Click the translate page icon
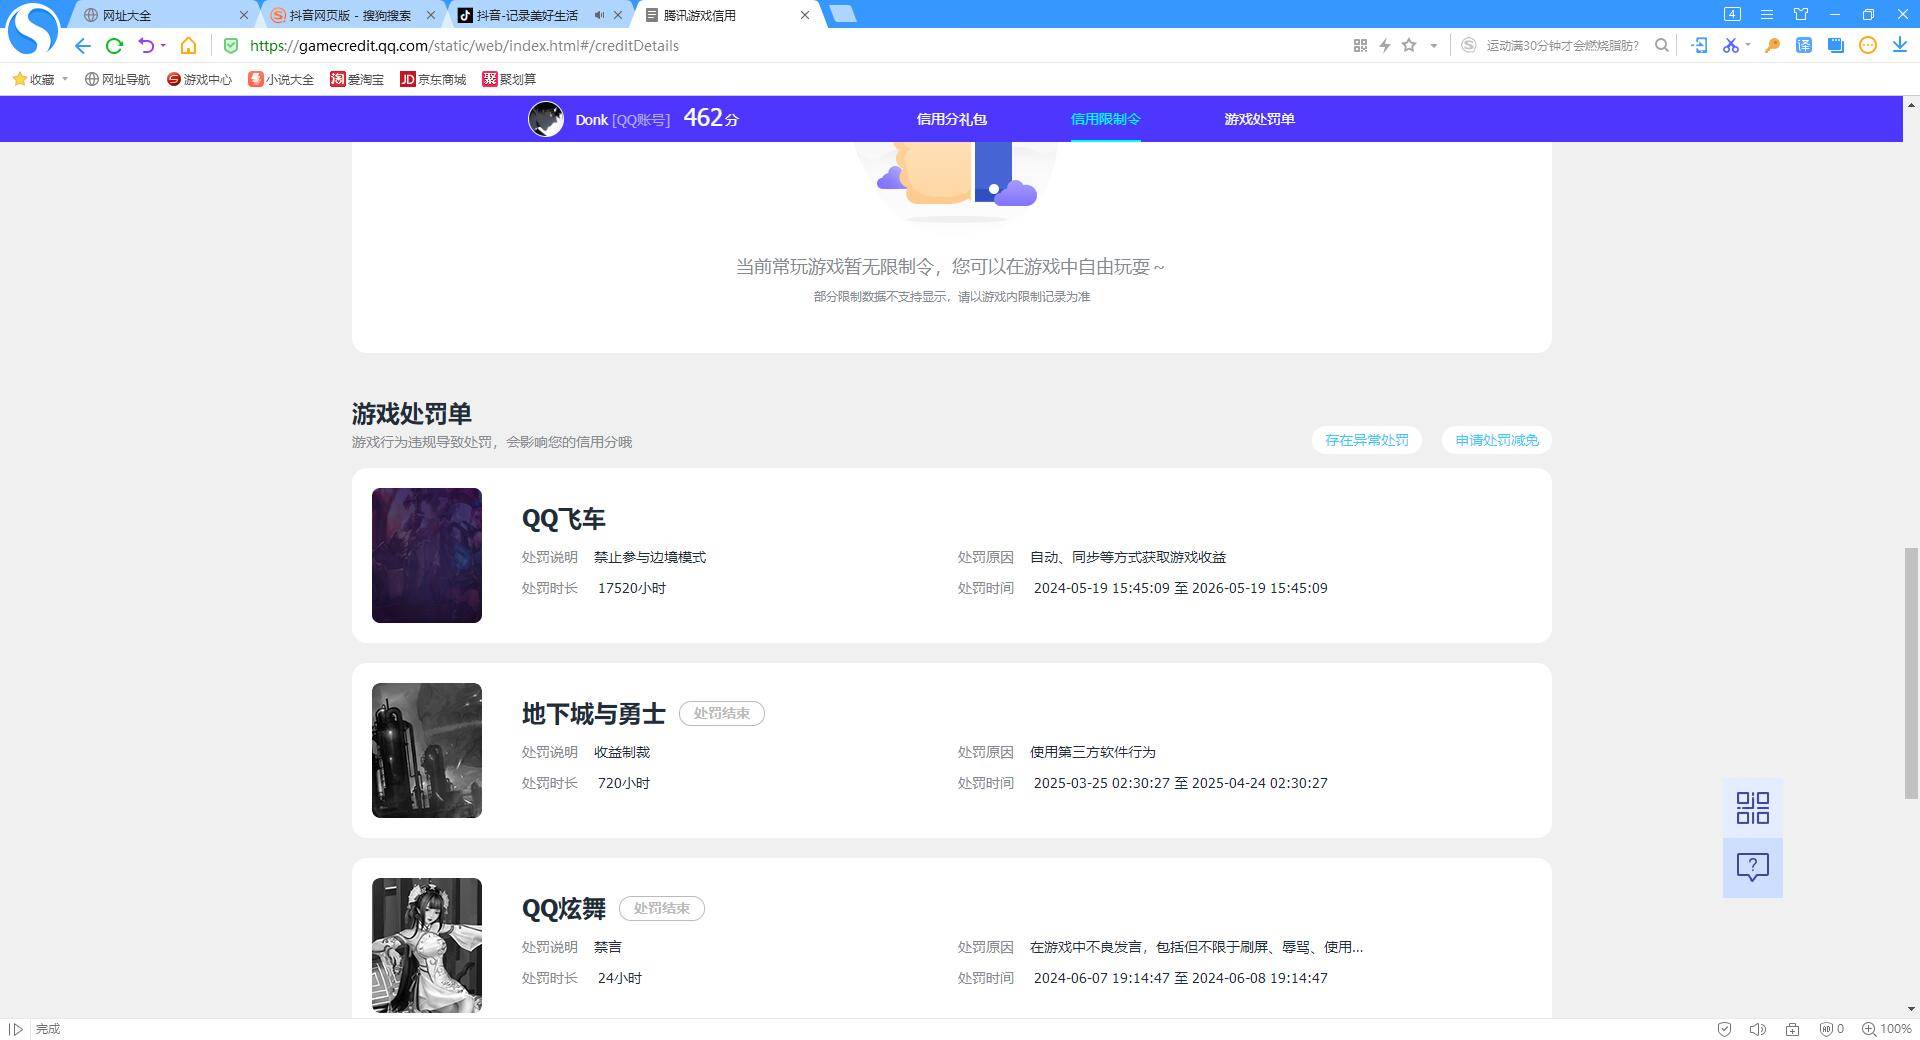1920x1040 pixels. pos(1804,46)
